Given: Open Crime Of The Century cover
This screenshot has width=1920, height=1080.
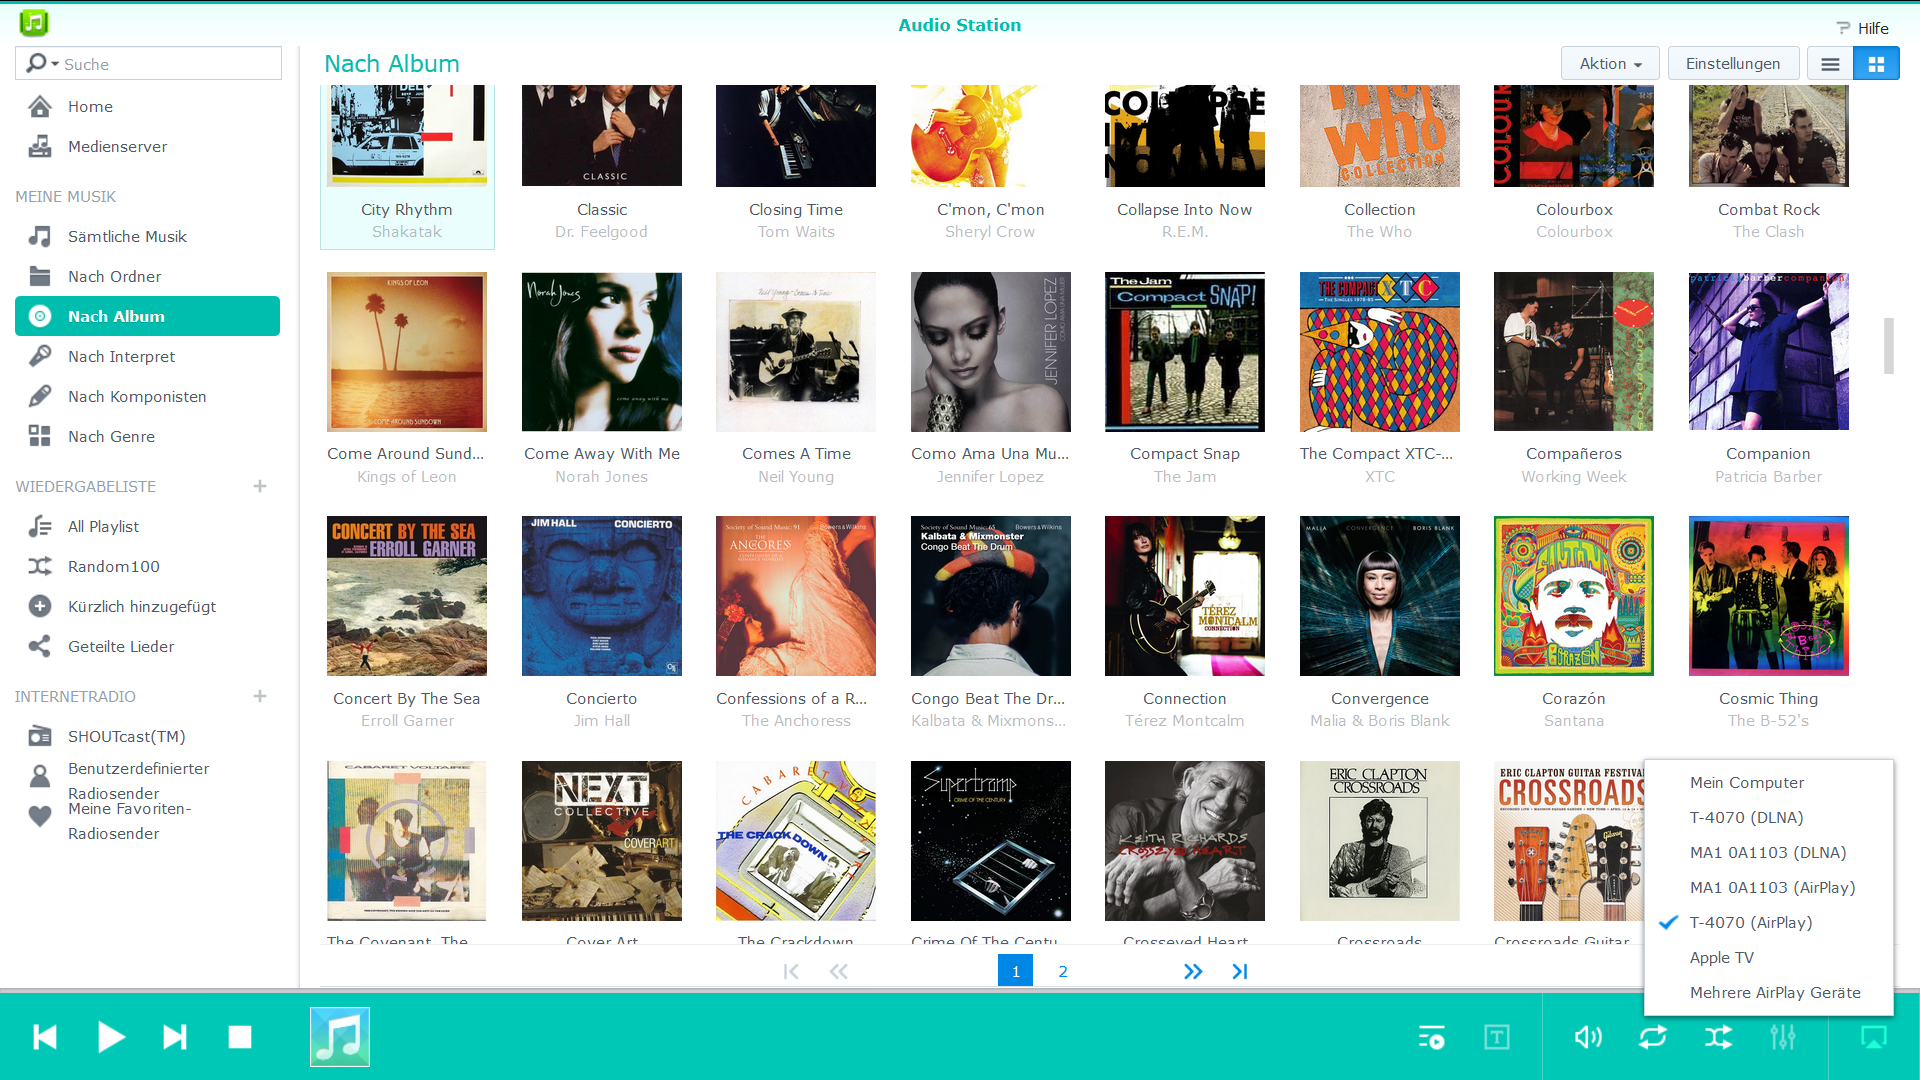Looking at the screenshot, I should (x=991, y=841).
